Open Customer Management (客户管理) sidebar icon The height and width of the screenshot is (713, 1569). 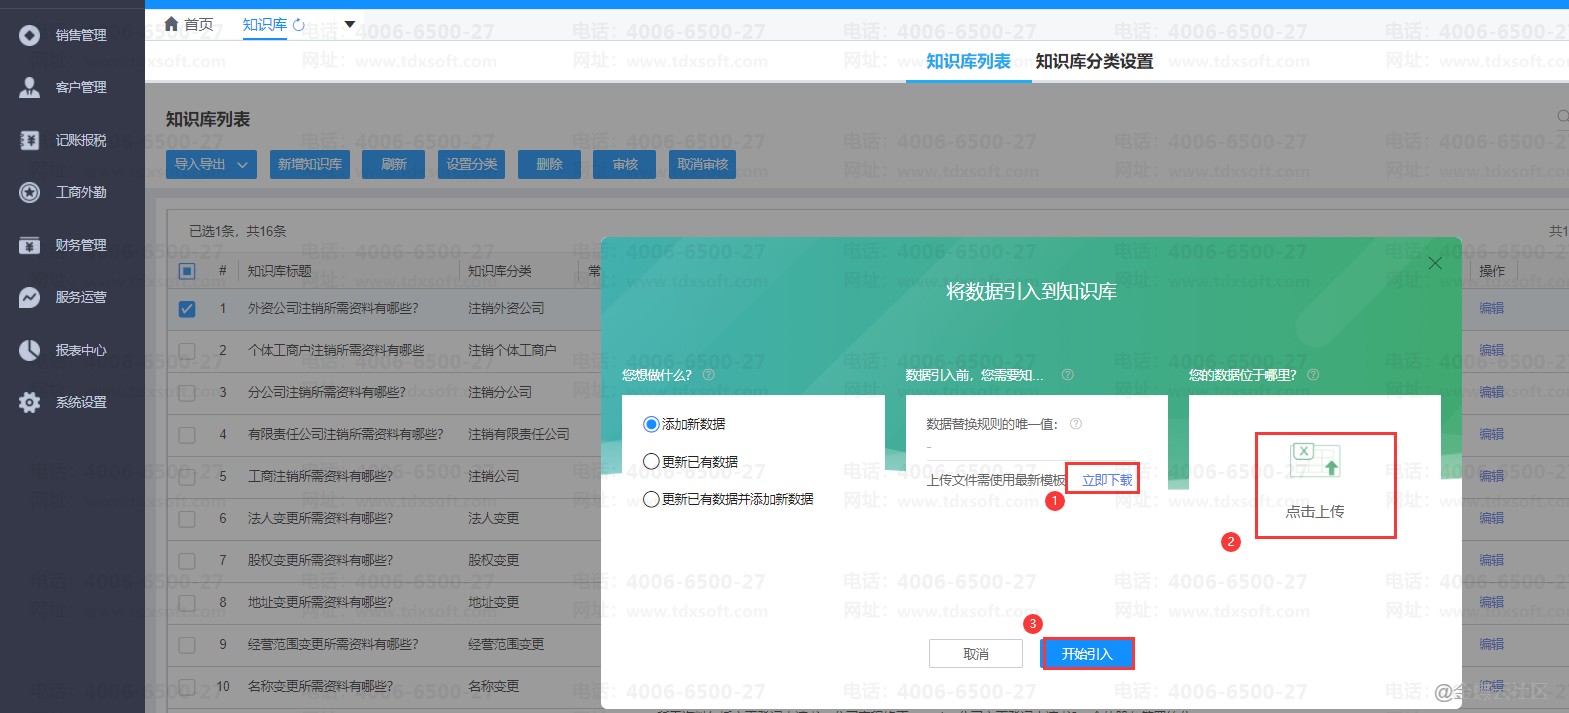(x=30, y=88)
